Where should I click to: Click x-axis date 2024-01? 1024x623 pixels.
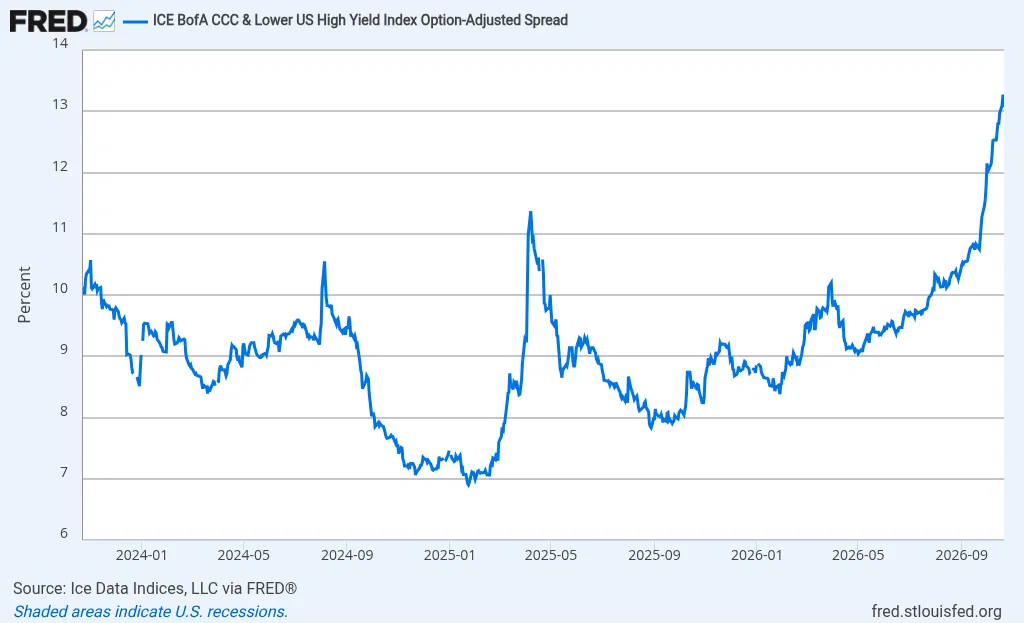click(x=141, y=556)
